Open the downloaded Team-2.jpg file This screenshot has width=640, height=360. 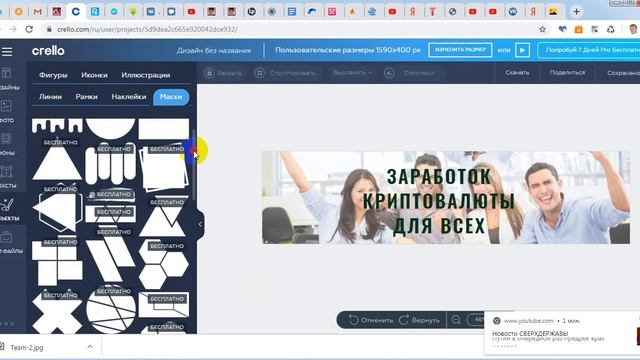(27, 348)
